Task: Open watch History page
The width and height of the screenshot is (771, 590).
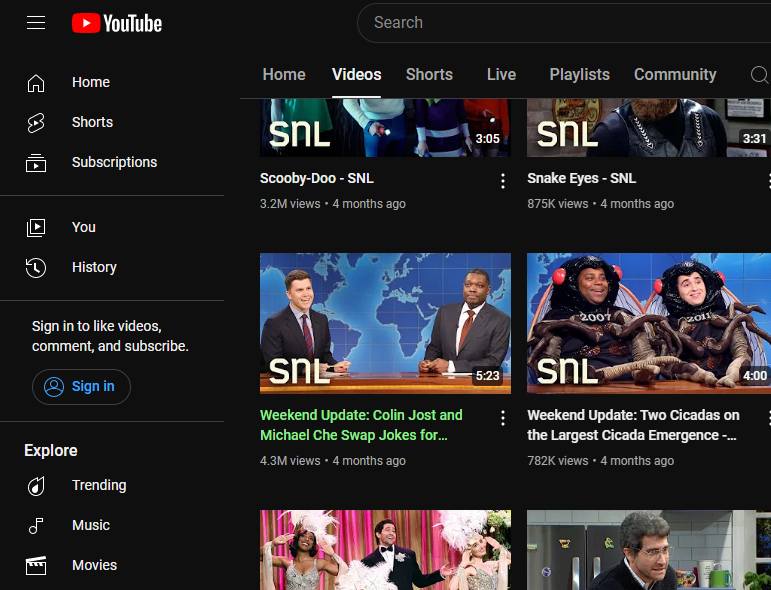Action: click(x=94, y=267)
